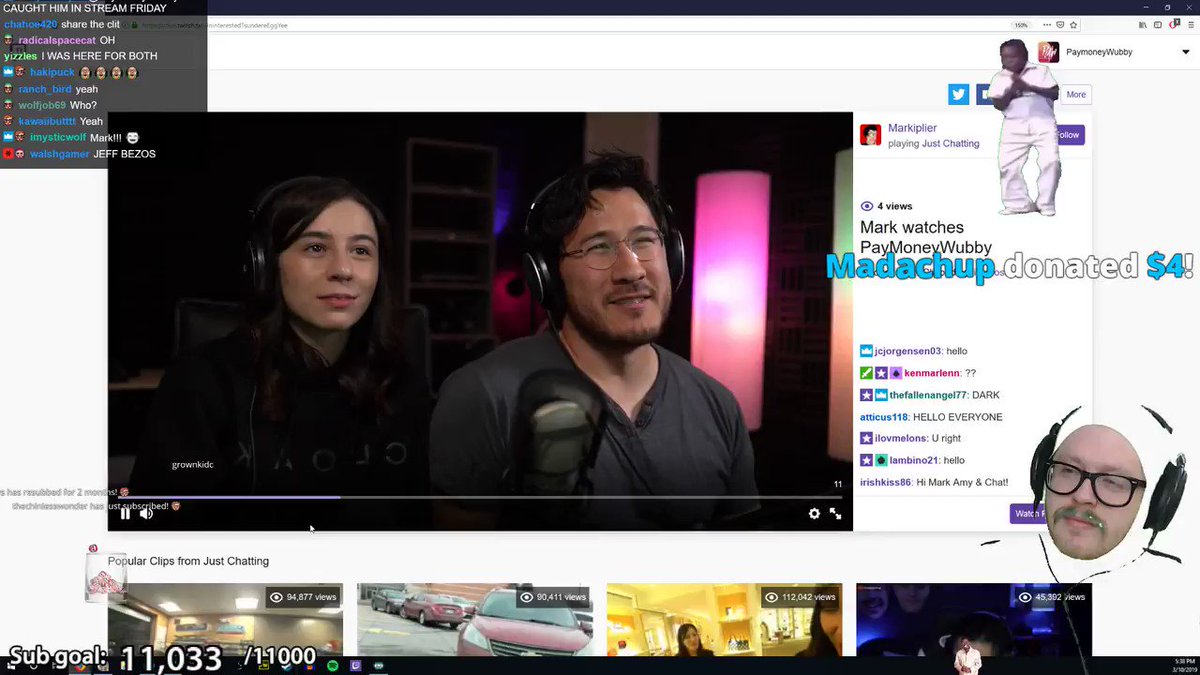
Task: Click chat username lambino21
Action: [x=913, y=460]
